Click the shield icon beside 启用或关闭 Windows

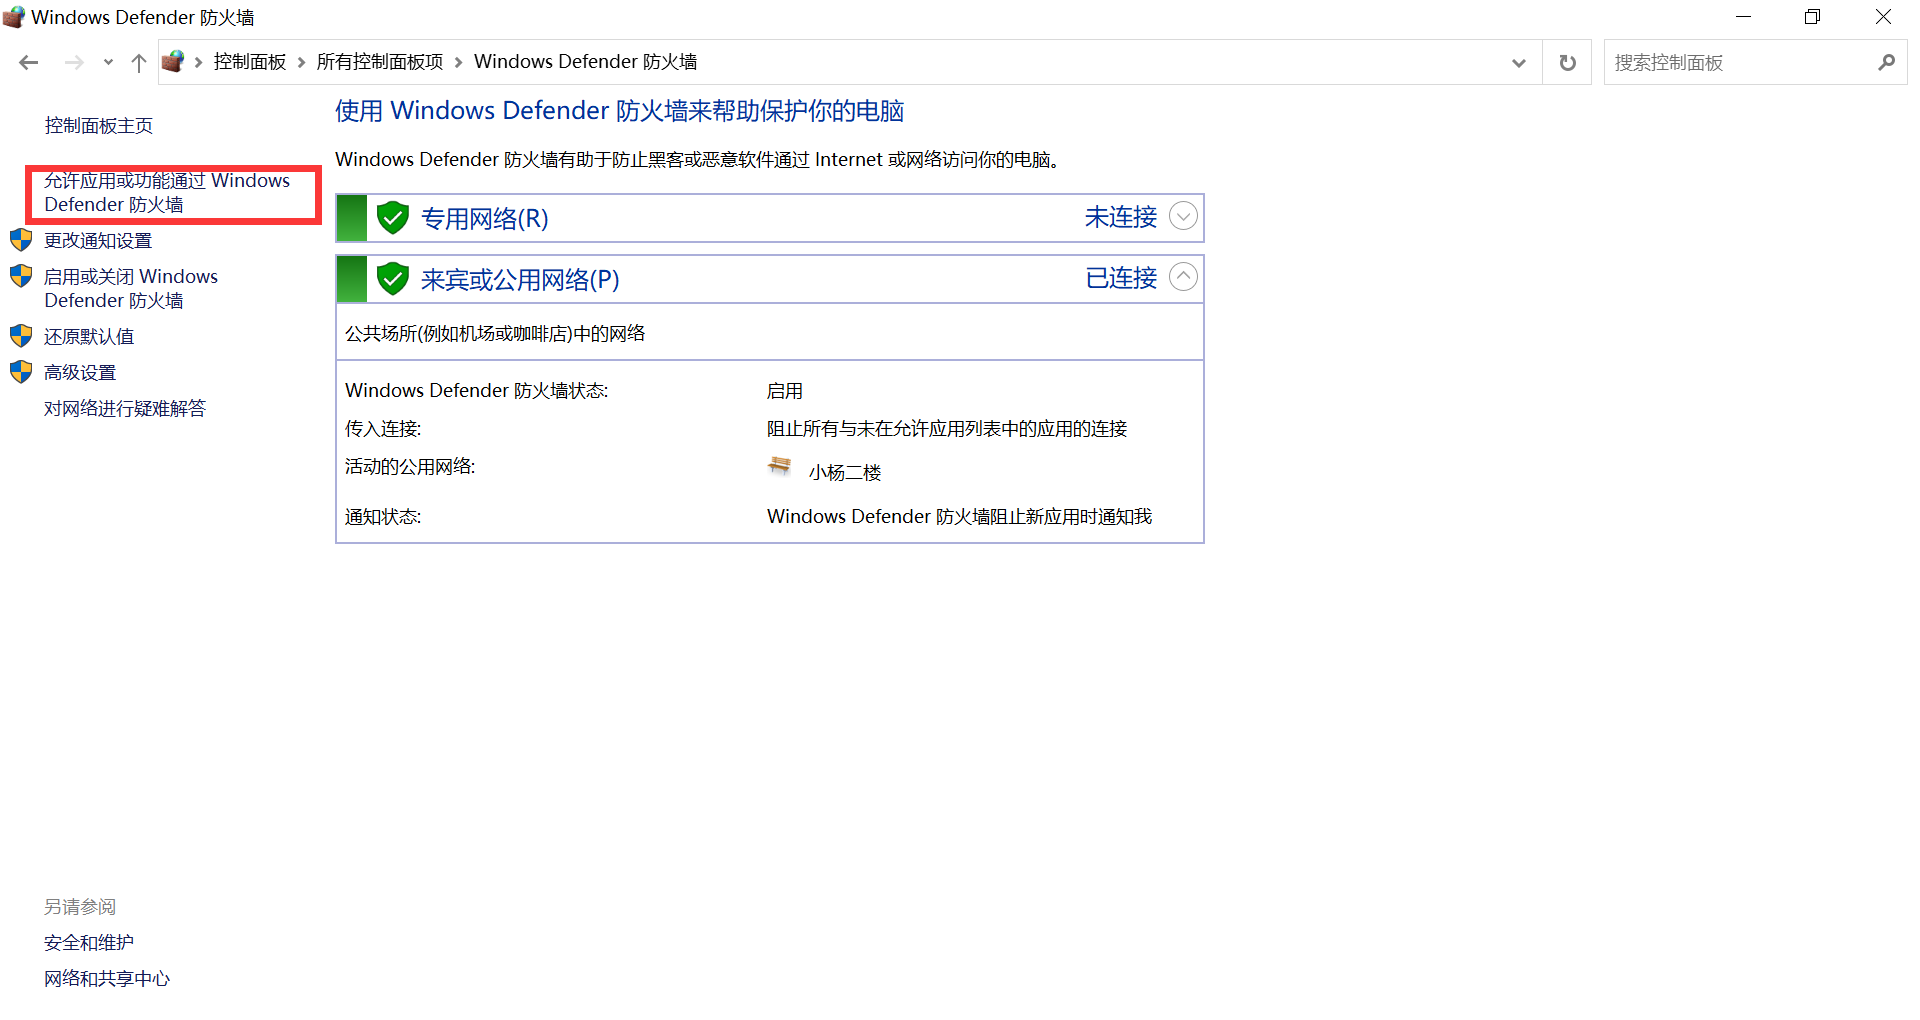[21, 276]
